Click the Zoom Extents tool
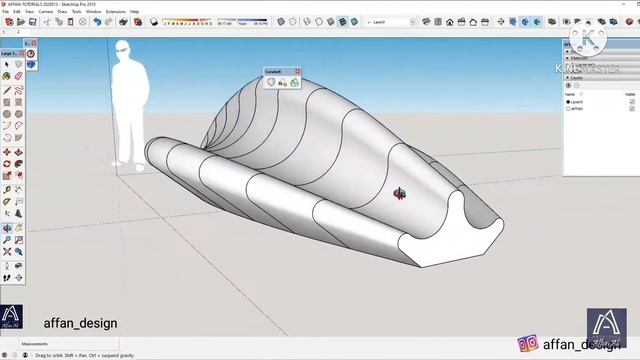The width and height of the screenshot is (640, 360). (x=7, y=252)
